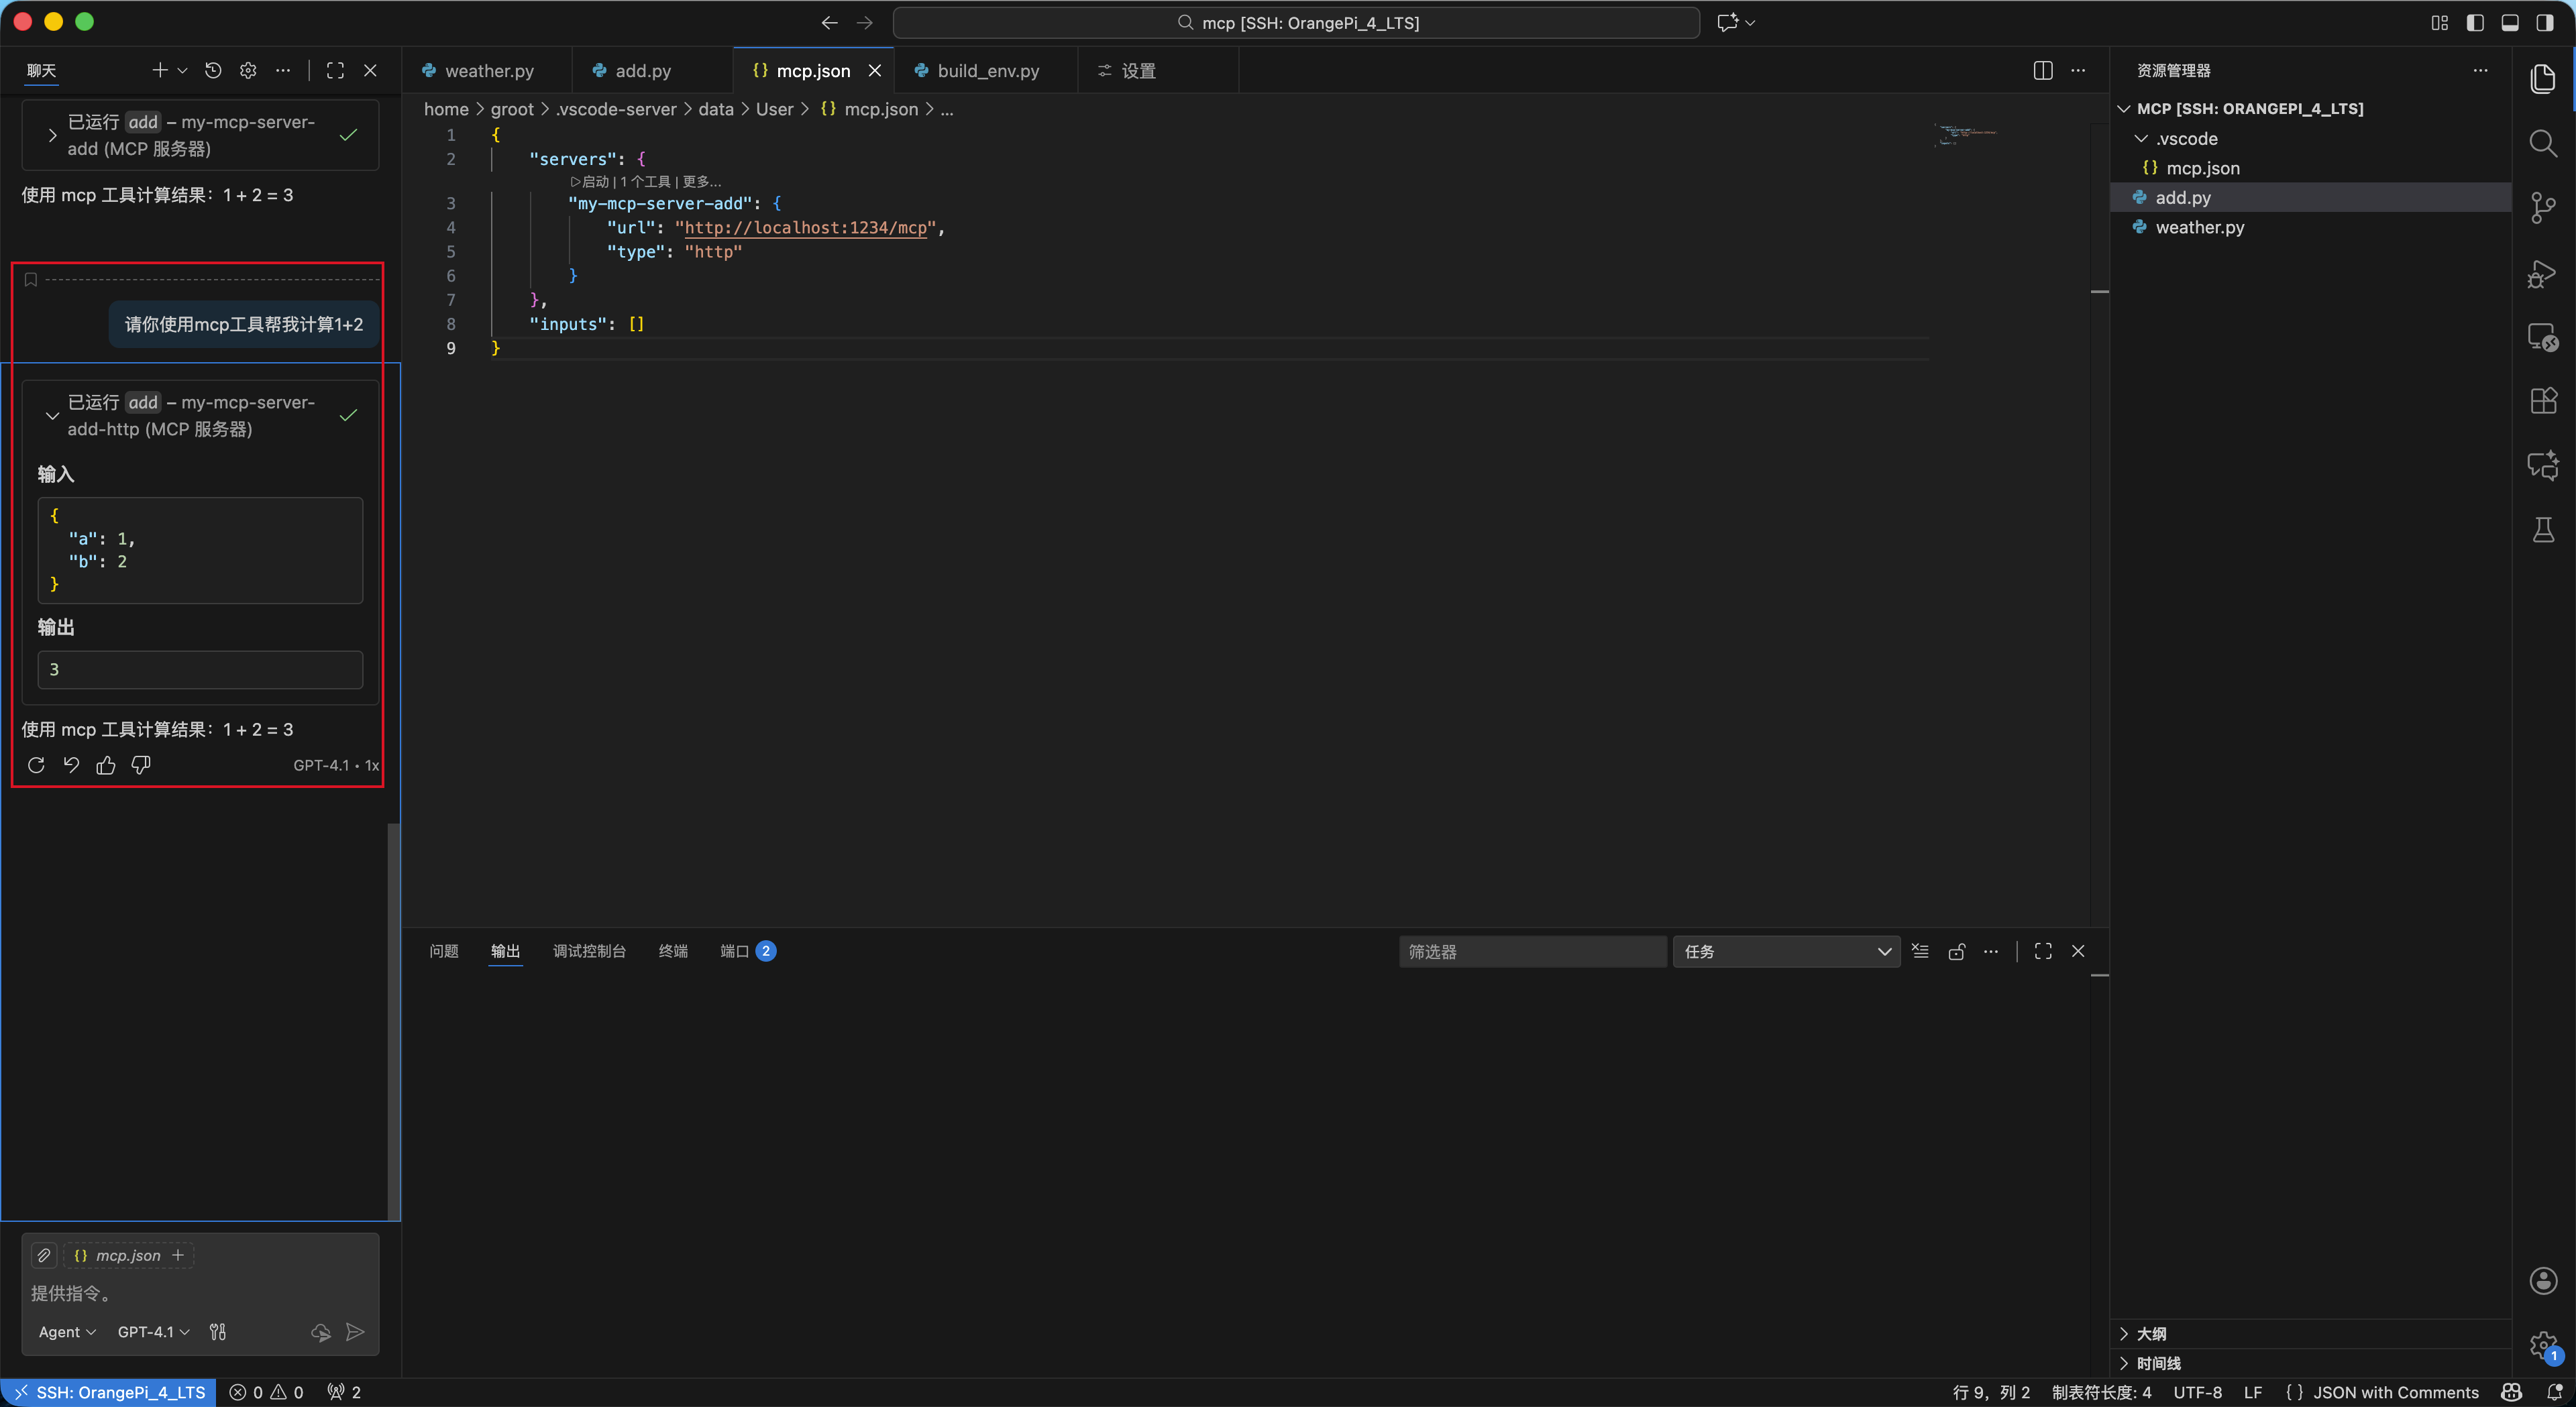Toggle the bottom panel layout button
The height and width of the screenshot is (1407, 2576).
click(2510, 22)
